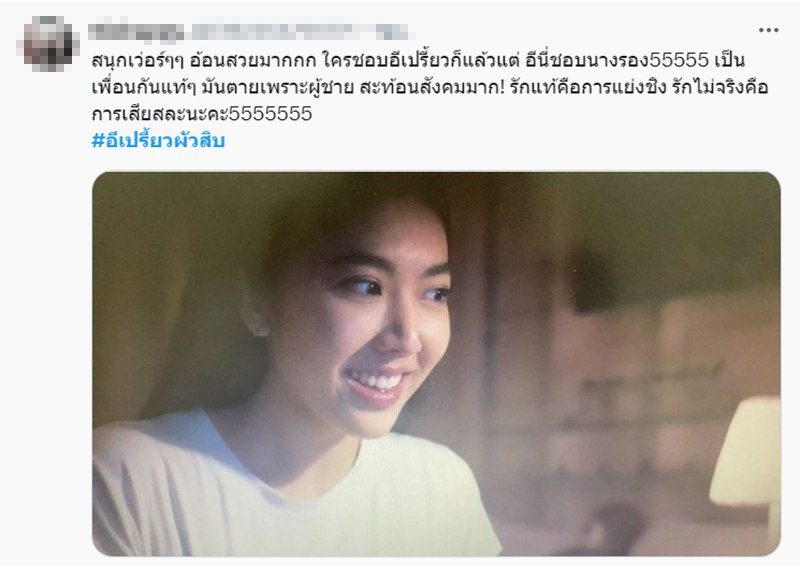Open the attached photo of smiling woman
This screenshot has height=566, width=800.
[x=436, y=364]
